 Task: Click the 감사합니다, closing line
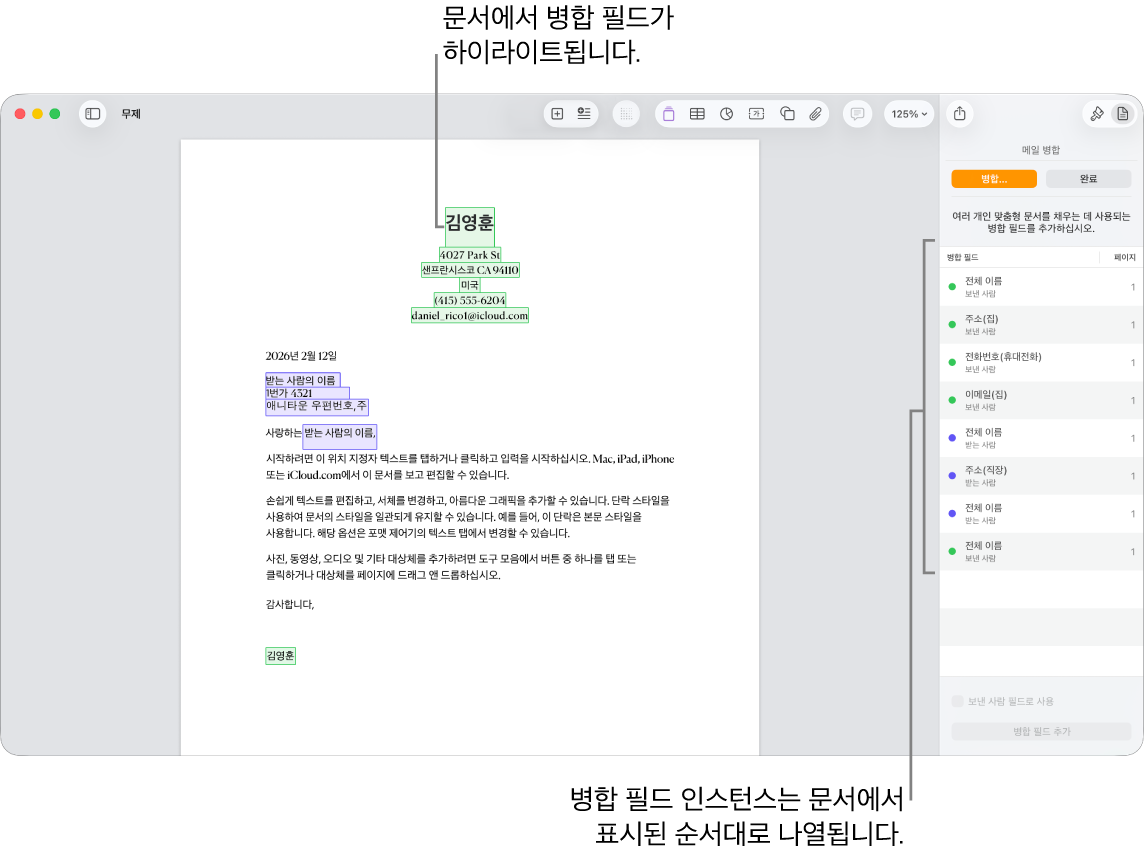point(290,604)
